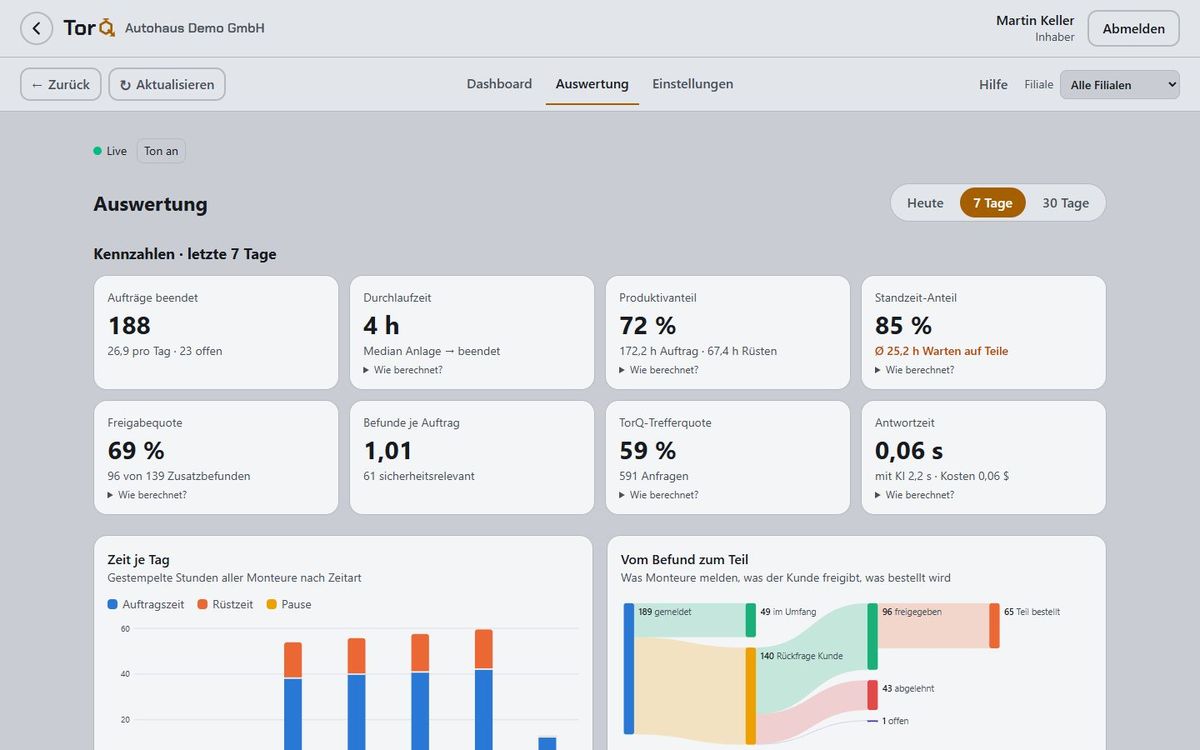1200x750 pixels.
Task: Click the 'Vom Befund zum Teil' chart title
Action: point(685,560)
